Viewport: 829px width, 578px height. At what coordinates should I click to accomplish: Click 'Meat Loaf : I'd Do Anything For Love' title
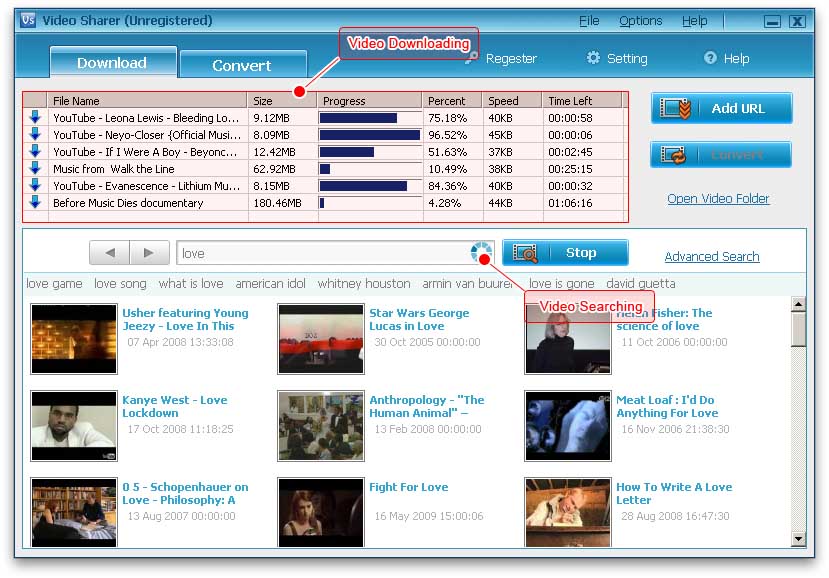[x=667, y=406]
